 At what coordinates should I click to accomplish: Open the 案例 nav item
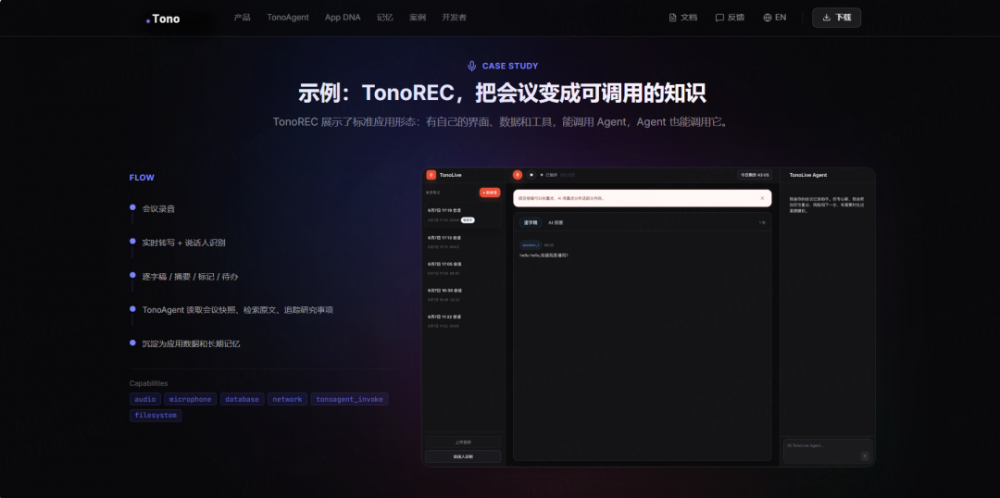coord(418,17)
